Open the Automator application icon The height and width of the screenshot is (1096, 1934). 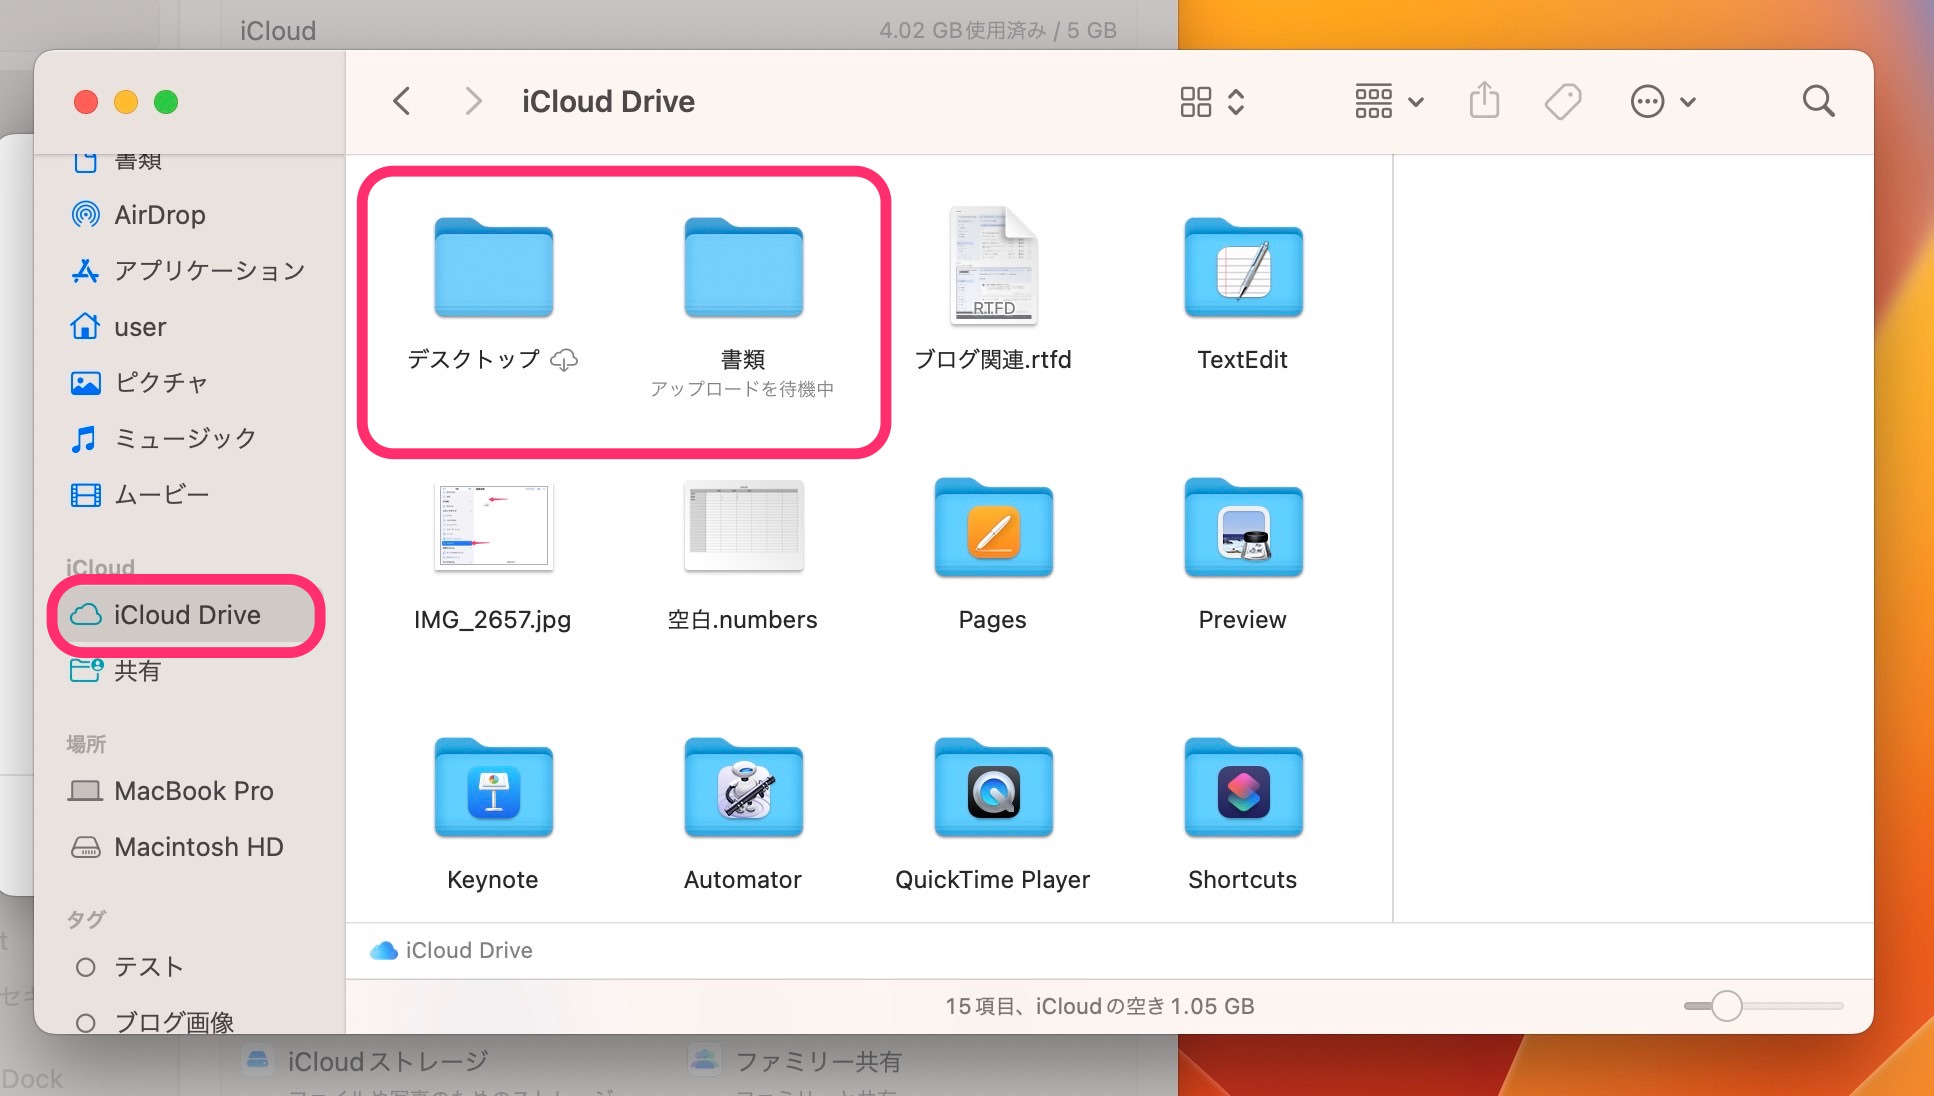[x=741, y=793]
